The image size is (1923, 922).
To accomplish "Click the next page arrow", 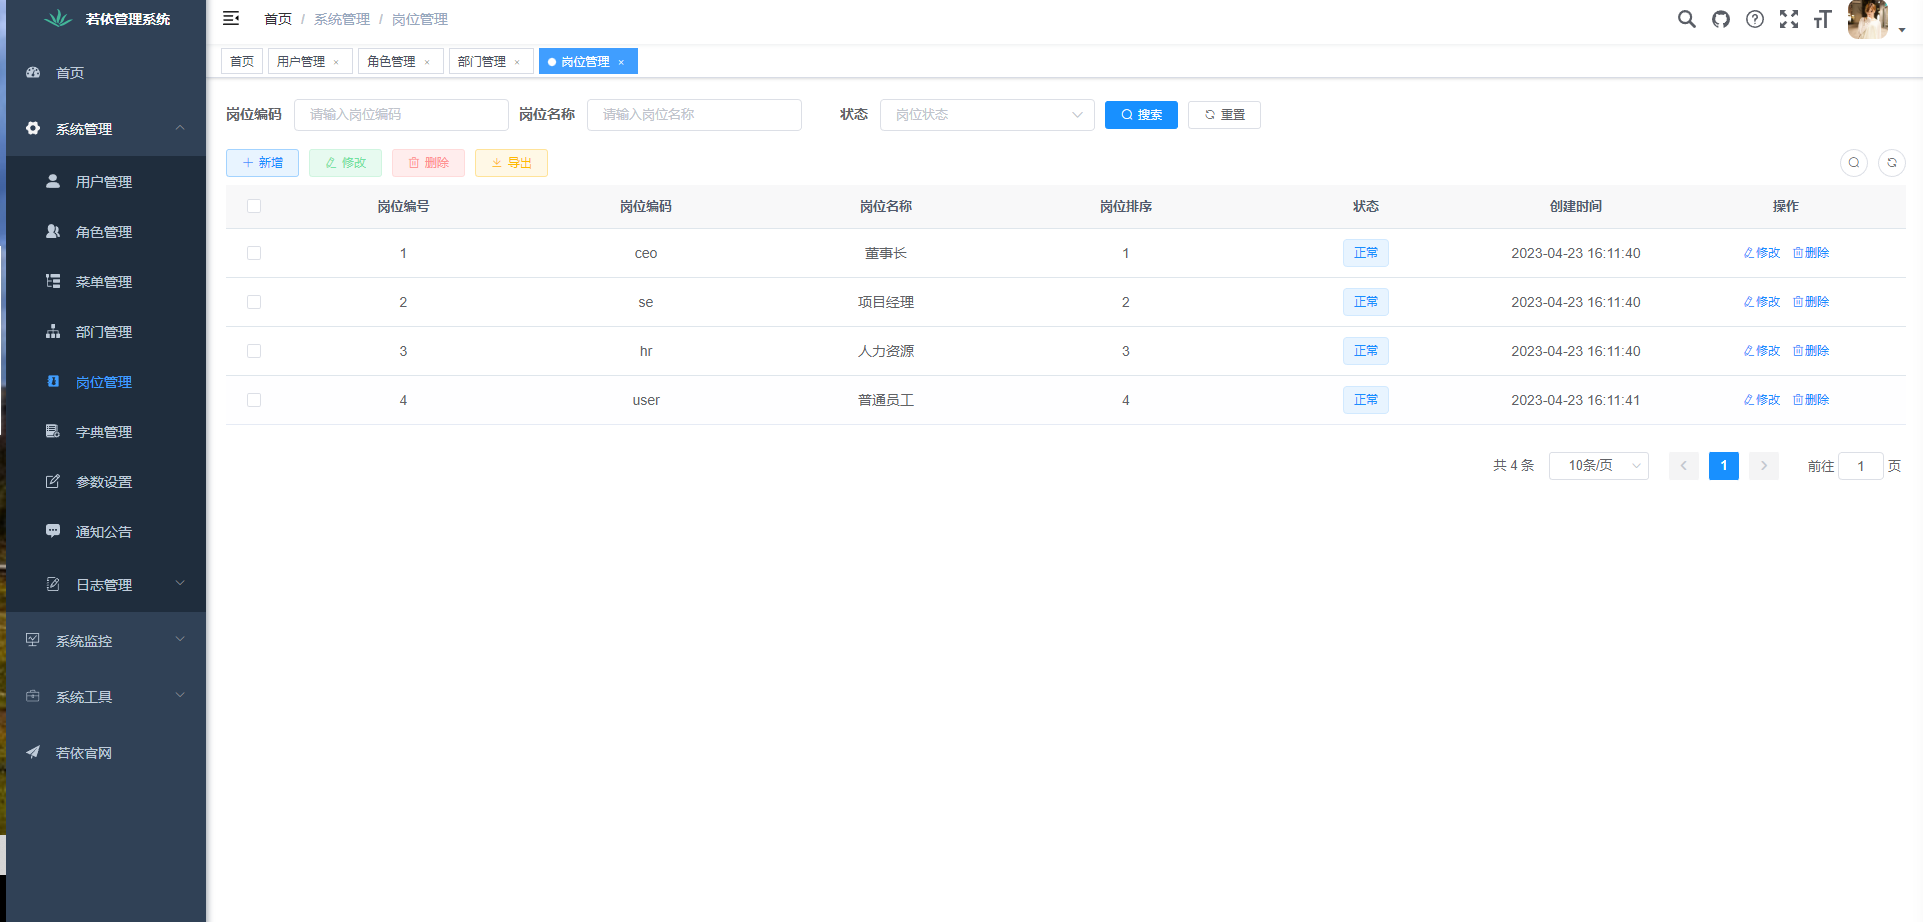I will pos(1764,466).
